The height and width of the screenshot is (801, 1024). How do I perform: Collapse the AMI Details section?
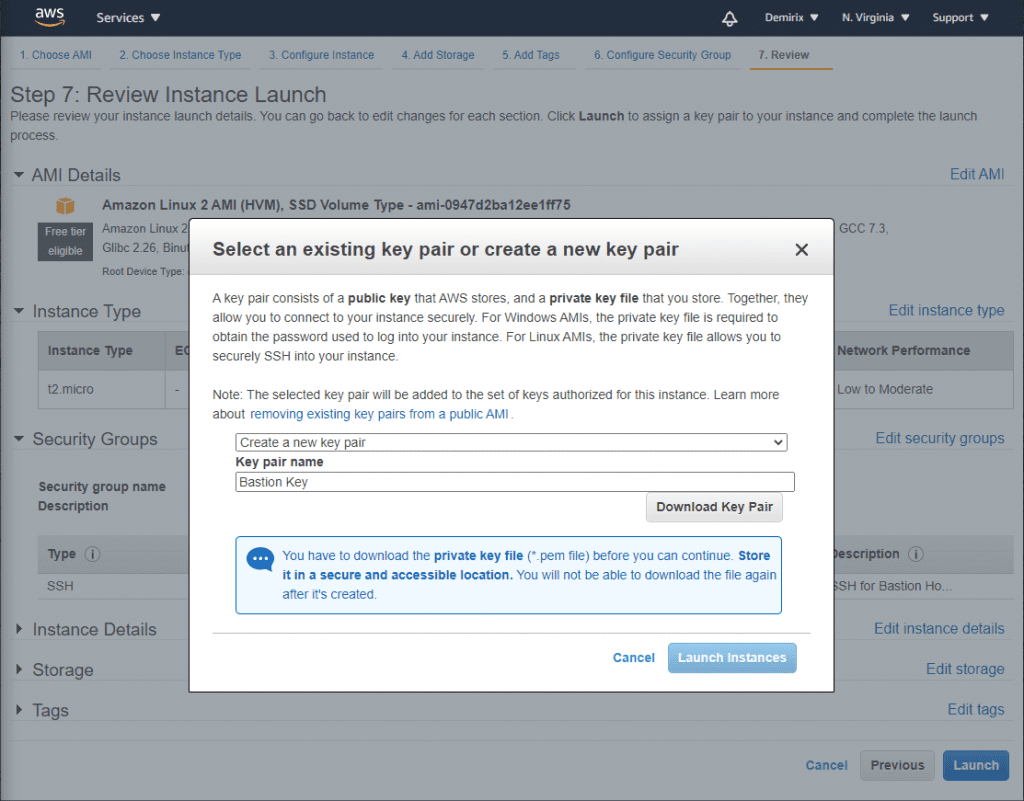pyautogui.click(x=18, y=175)
